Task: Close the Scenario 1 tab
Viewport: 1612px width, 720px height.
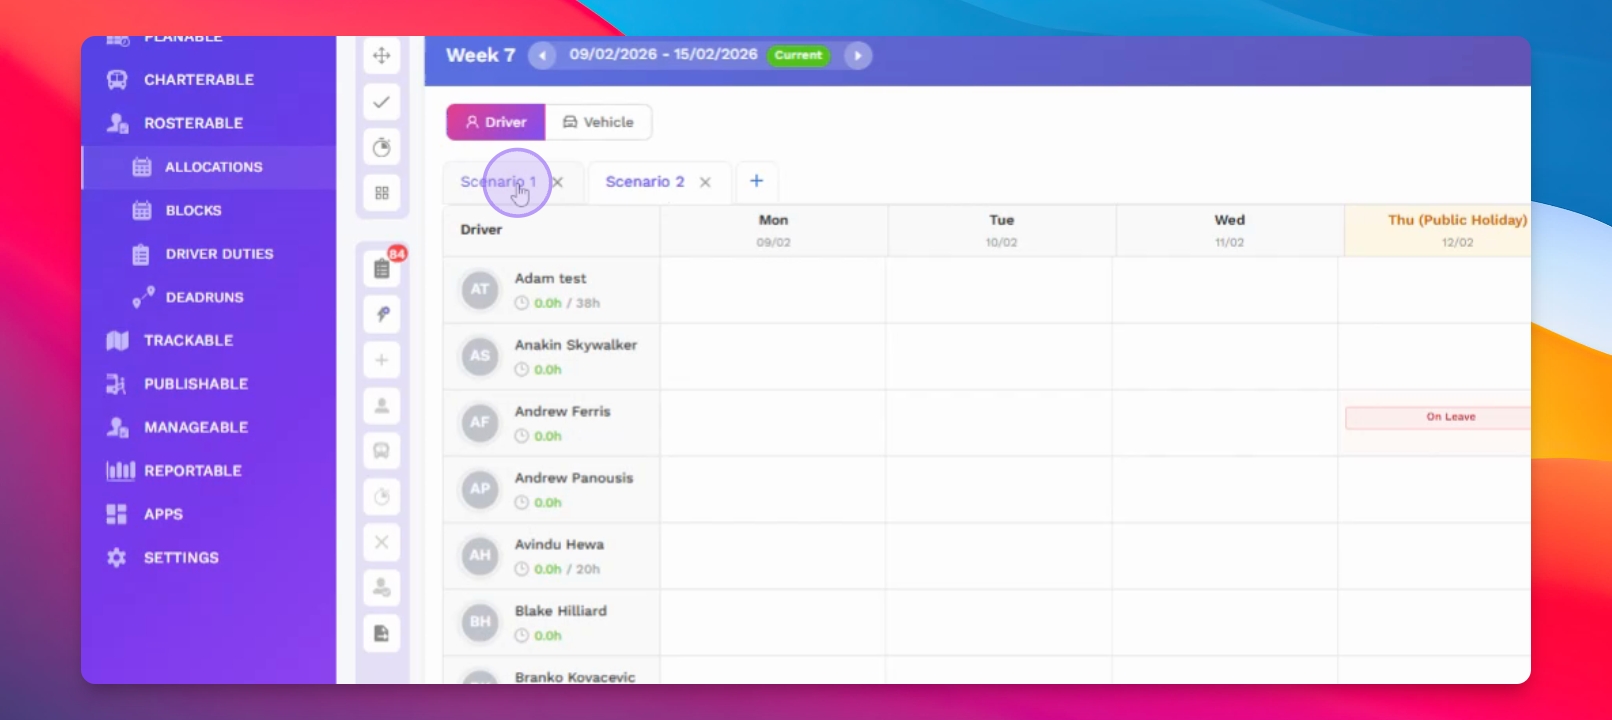Action: click(558, 182)
